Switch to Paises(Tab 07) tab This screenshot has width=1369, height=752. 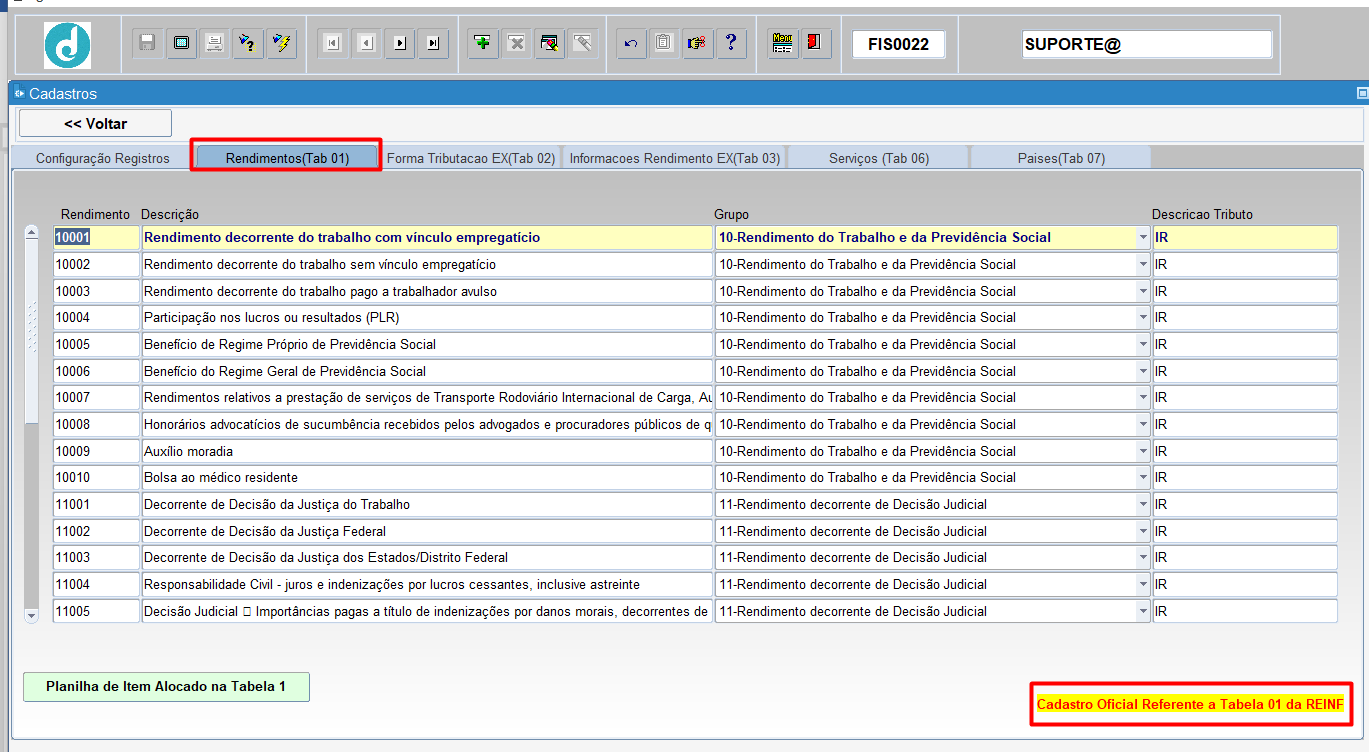(1061, 158)
